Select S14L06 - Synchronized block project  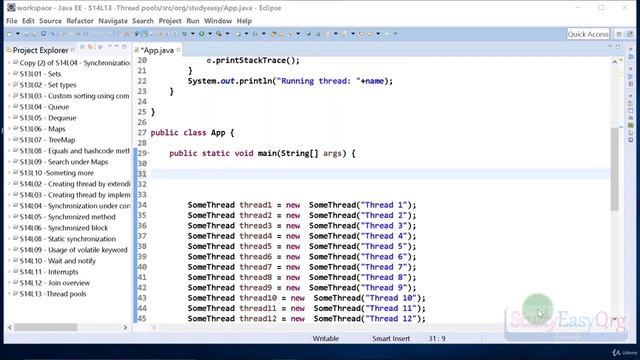[64, 228]
